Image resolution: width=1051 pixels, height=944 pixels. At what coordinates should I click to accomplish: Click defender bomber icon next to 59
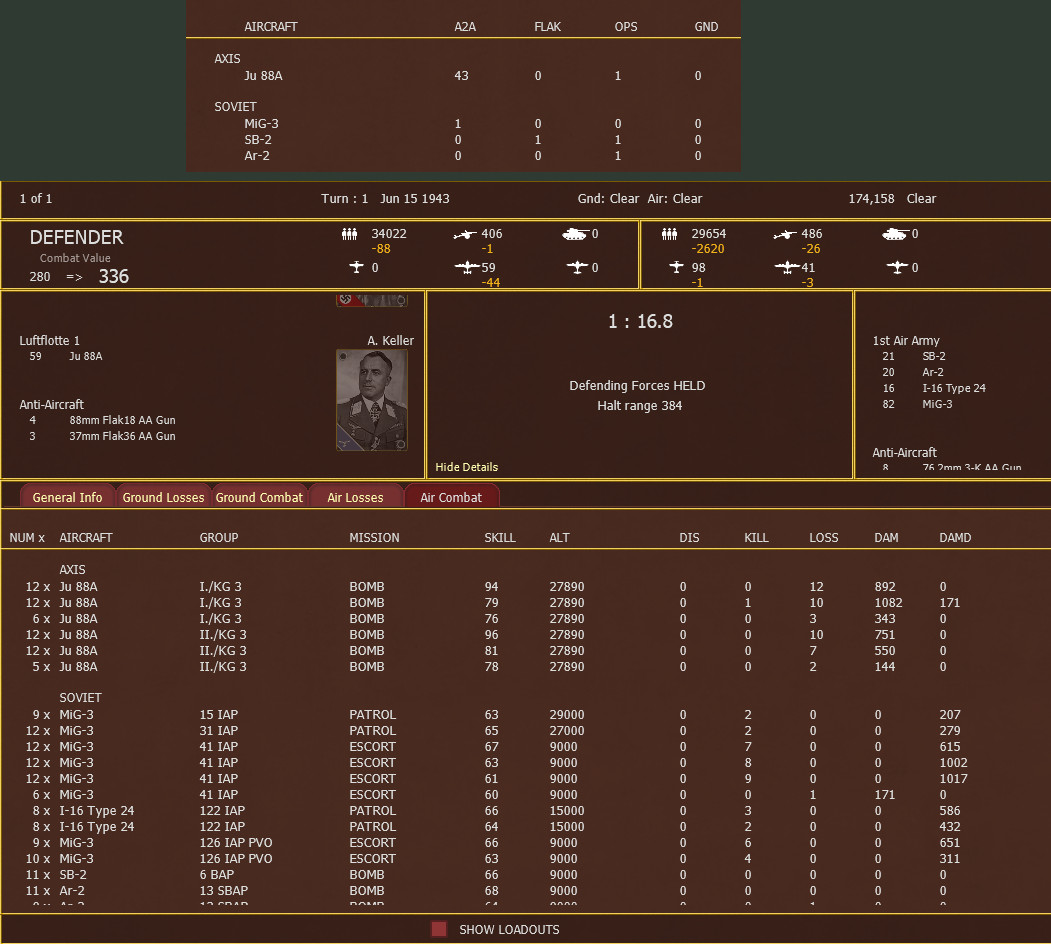click(467, 268)
